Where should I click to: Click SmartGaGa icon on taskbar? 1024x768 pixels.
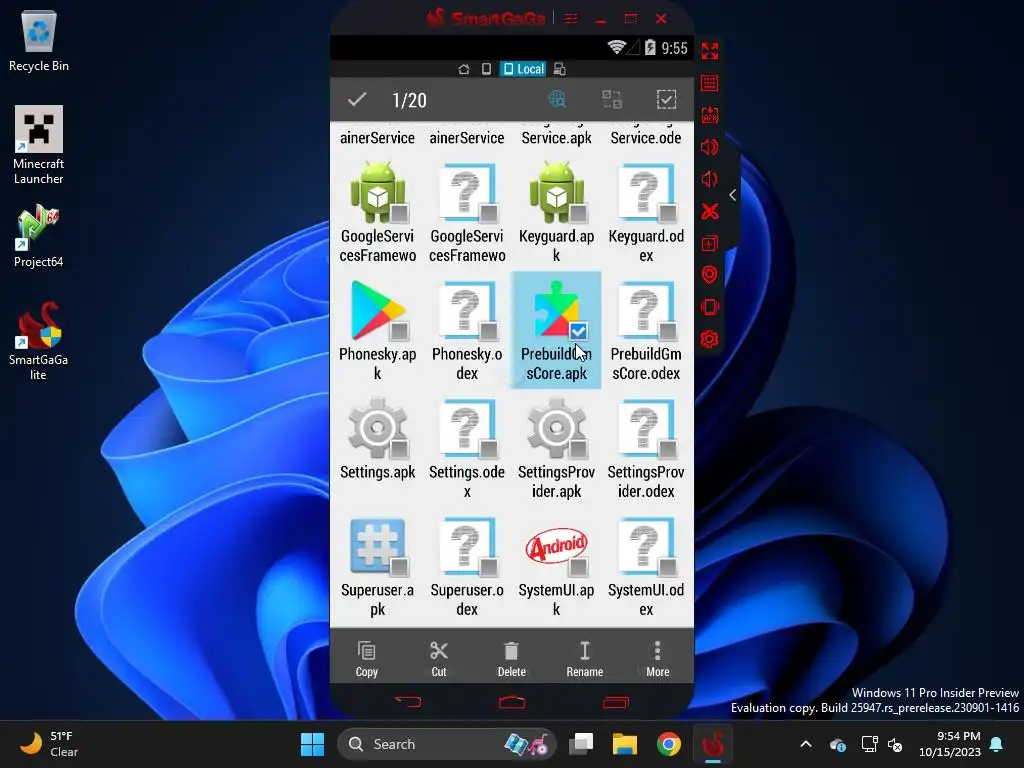click(x=712, y=744)
